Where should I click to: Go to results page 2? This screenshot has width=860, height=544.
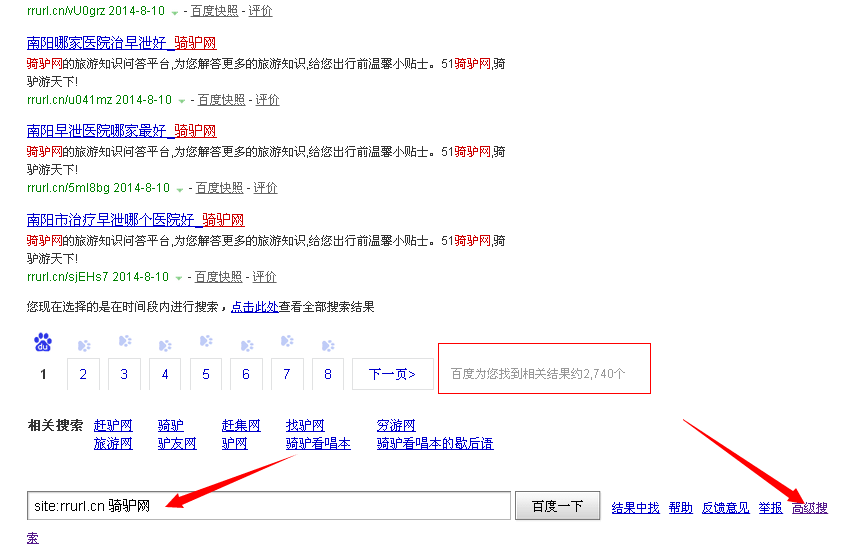click(x=83, y=374)
